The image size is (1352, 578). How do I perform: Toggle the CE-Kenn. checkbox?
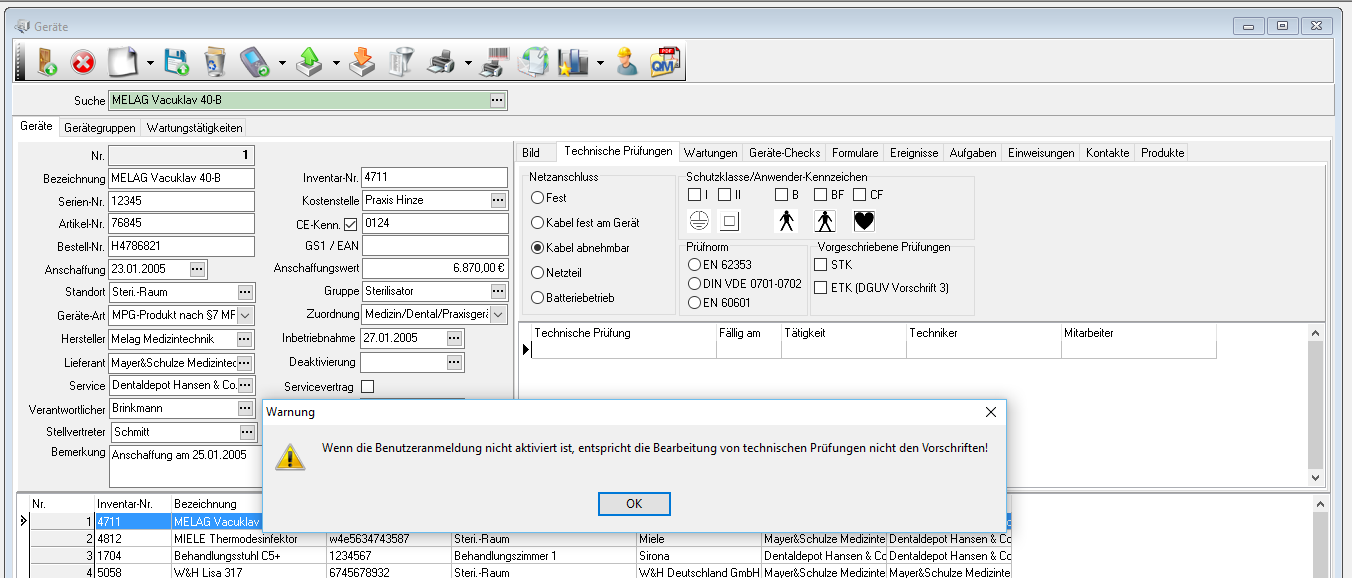(350, 224)
